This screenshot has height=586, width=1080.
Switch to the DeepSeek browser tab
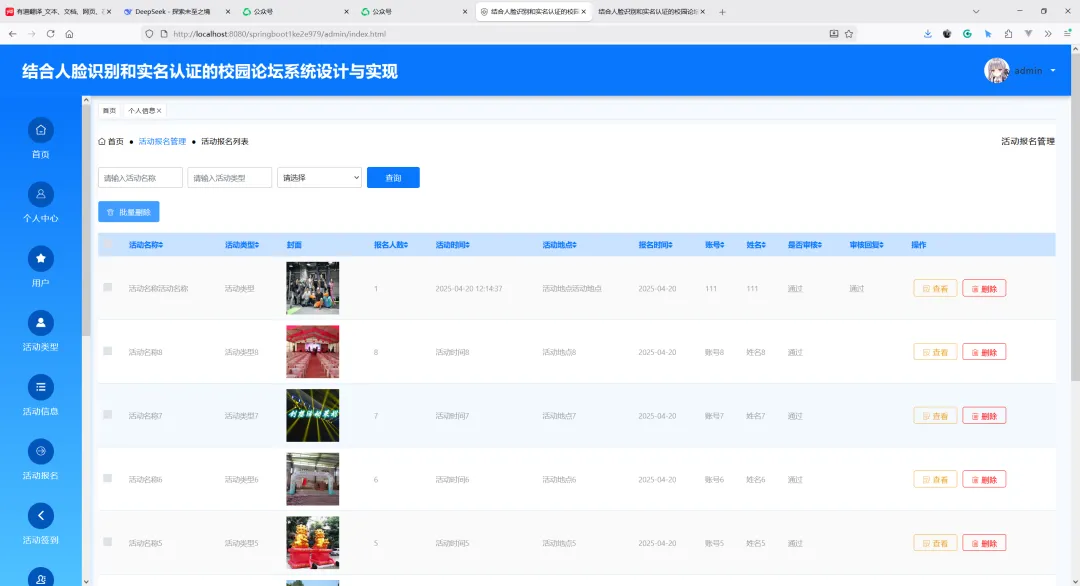point(176,12)
